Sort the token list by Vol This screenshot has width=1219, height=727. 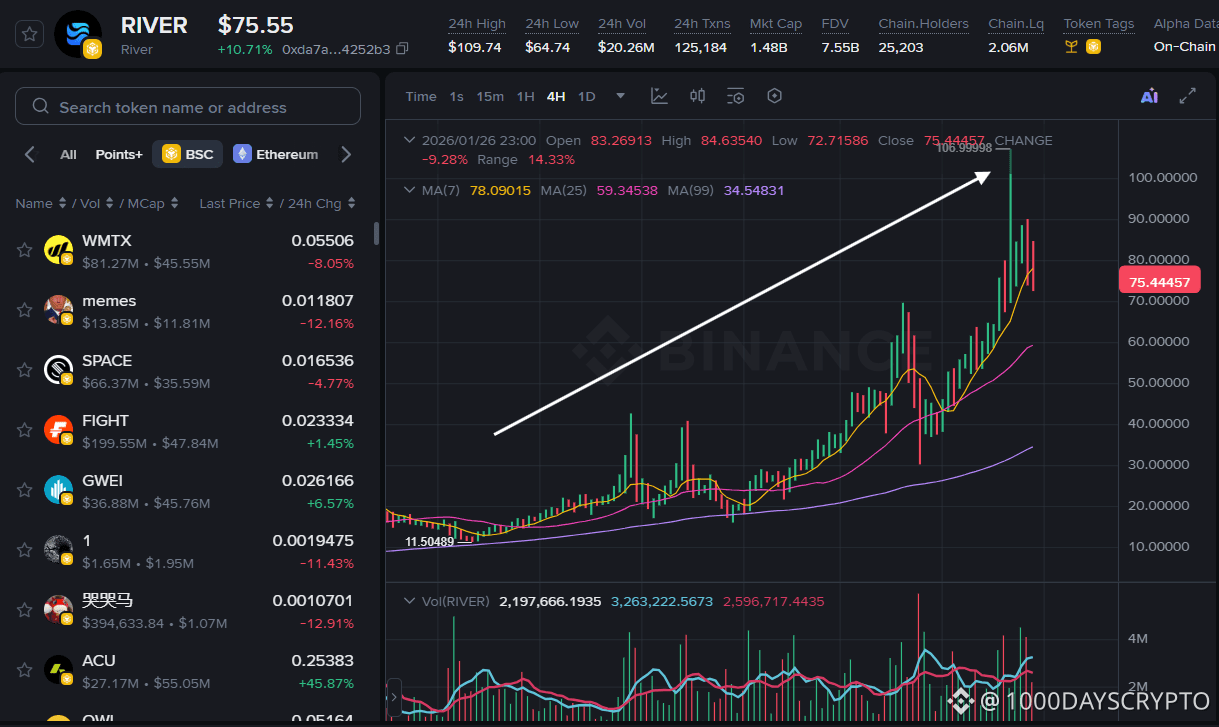[98, 203]
